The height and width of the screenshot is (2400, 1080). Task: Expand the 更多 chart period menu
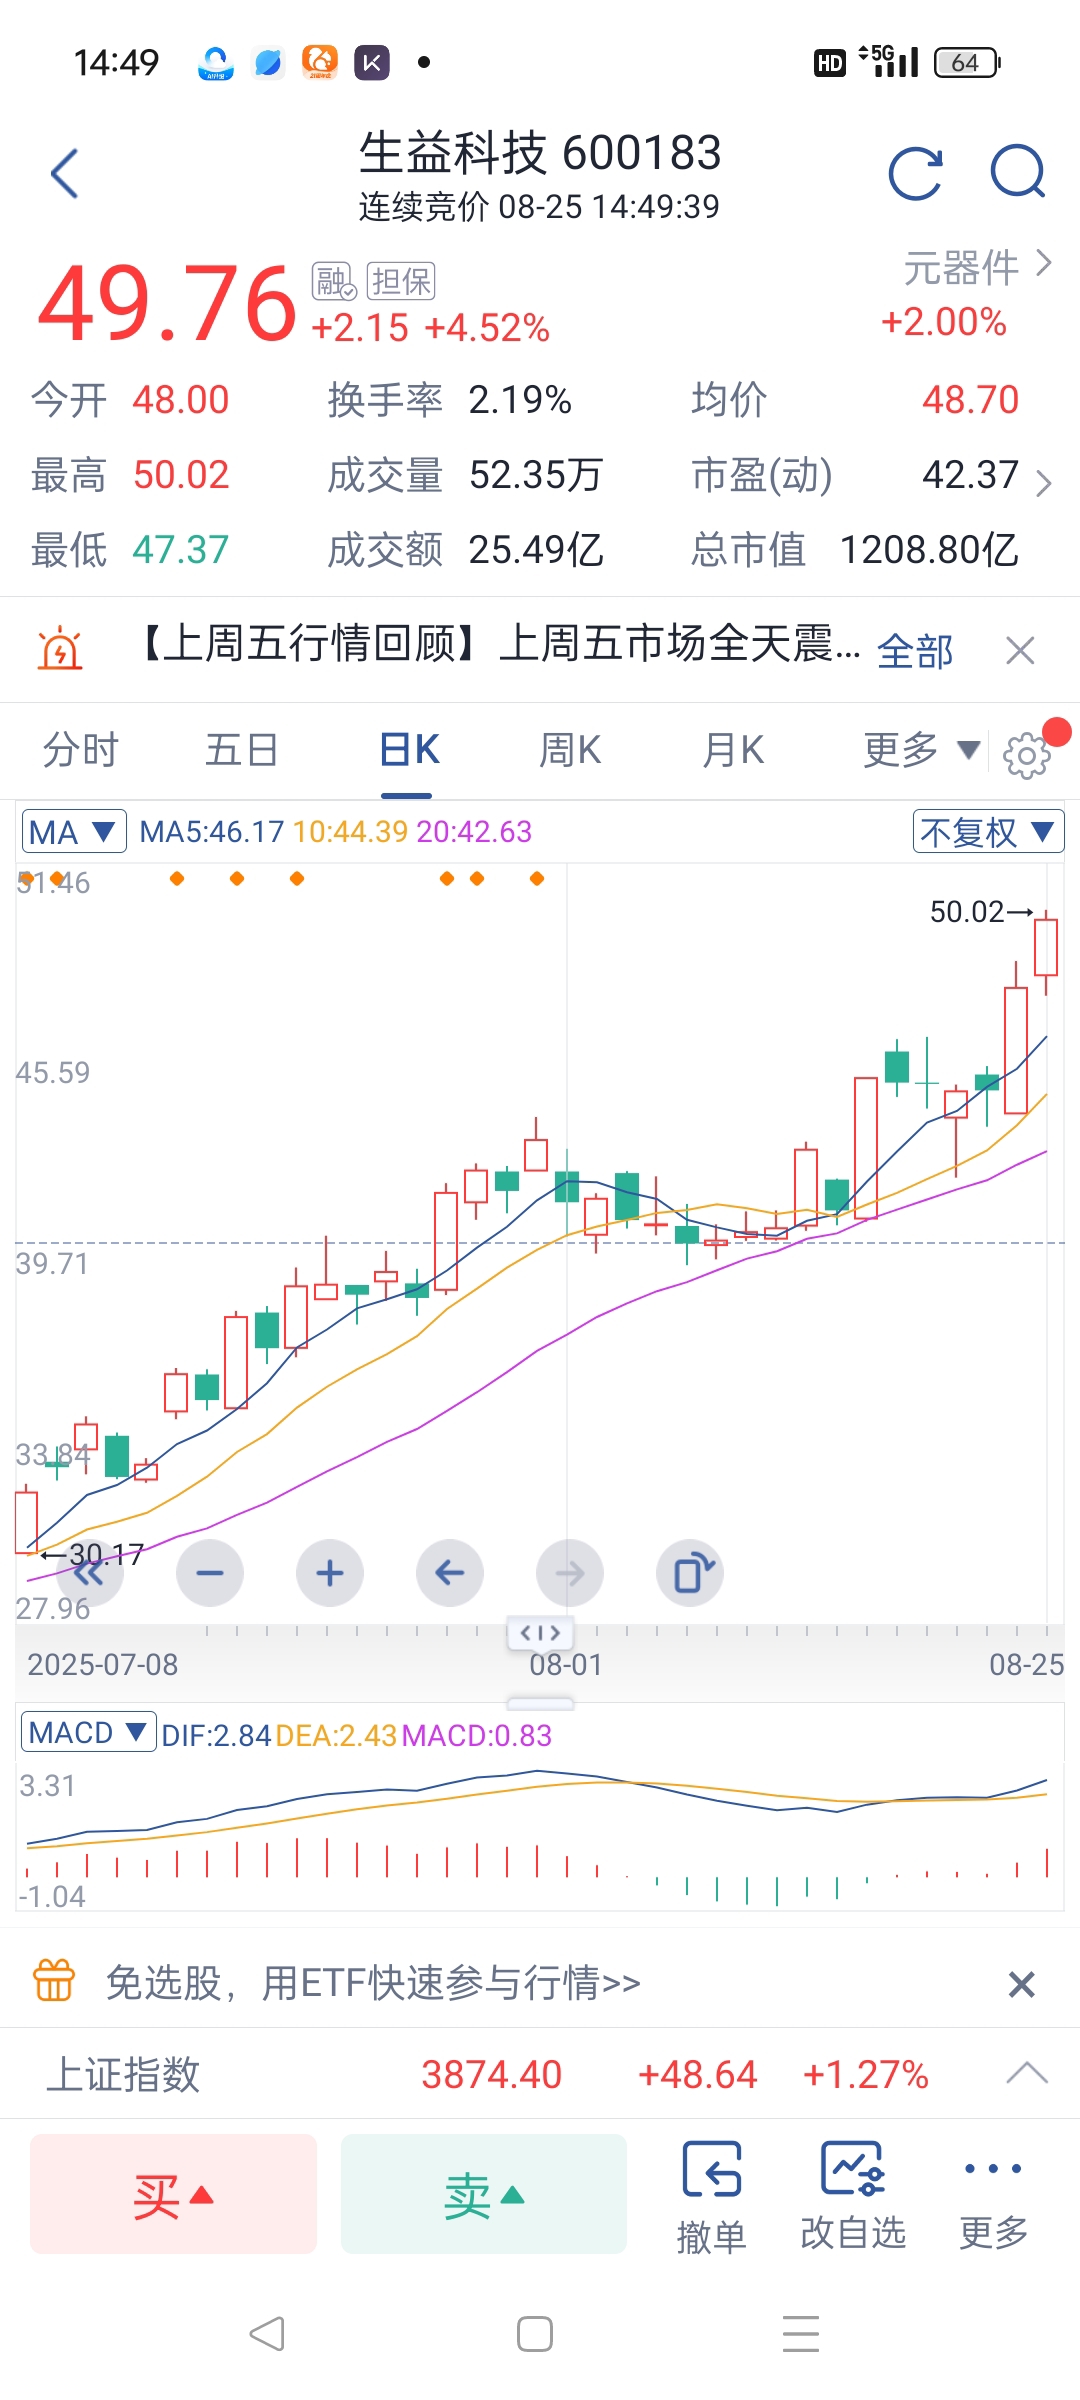(921, 750)
